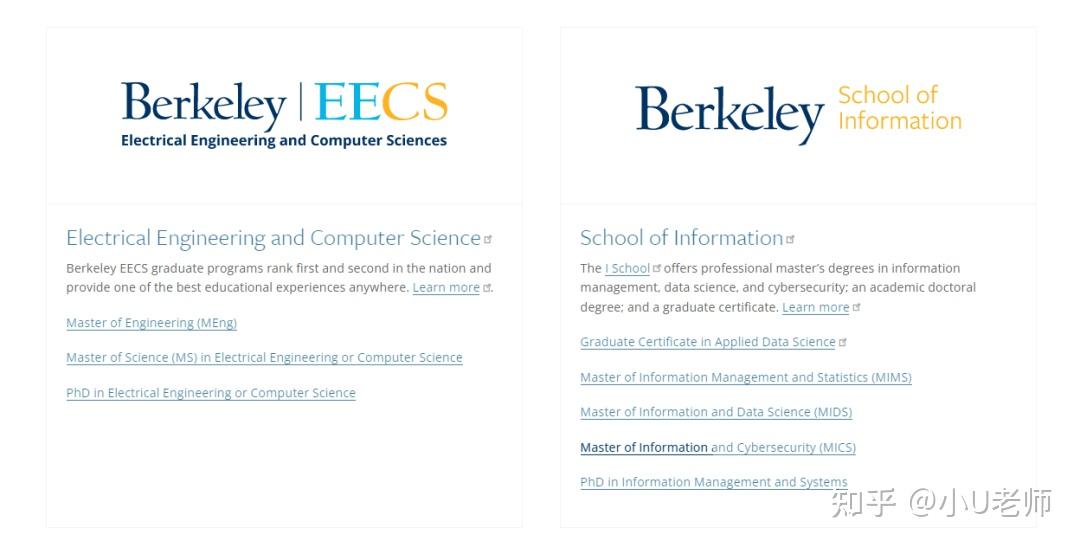Select Master of Science (MS) program link
1080x547 pixels.
[x=264, y=358]
